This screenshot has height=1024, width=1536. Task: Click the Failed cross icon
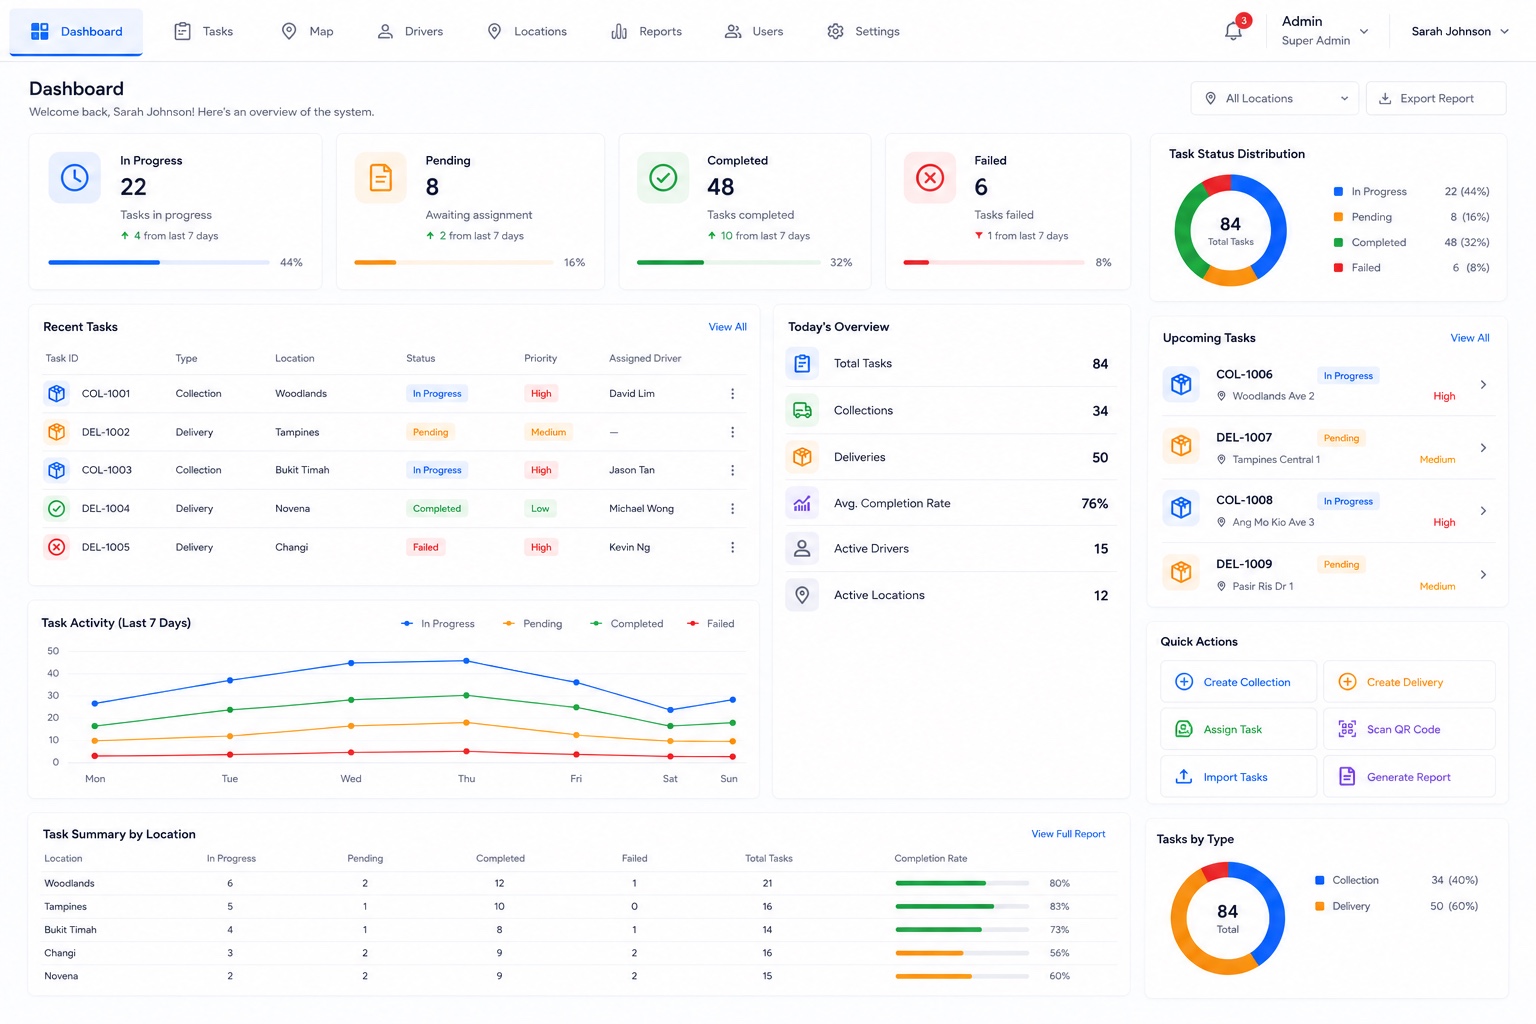[x=930, y=178]
